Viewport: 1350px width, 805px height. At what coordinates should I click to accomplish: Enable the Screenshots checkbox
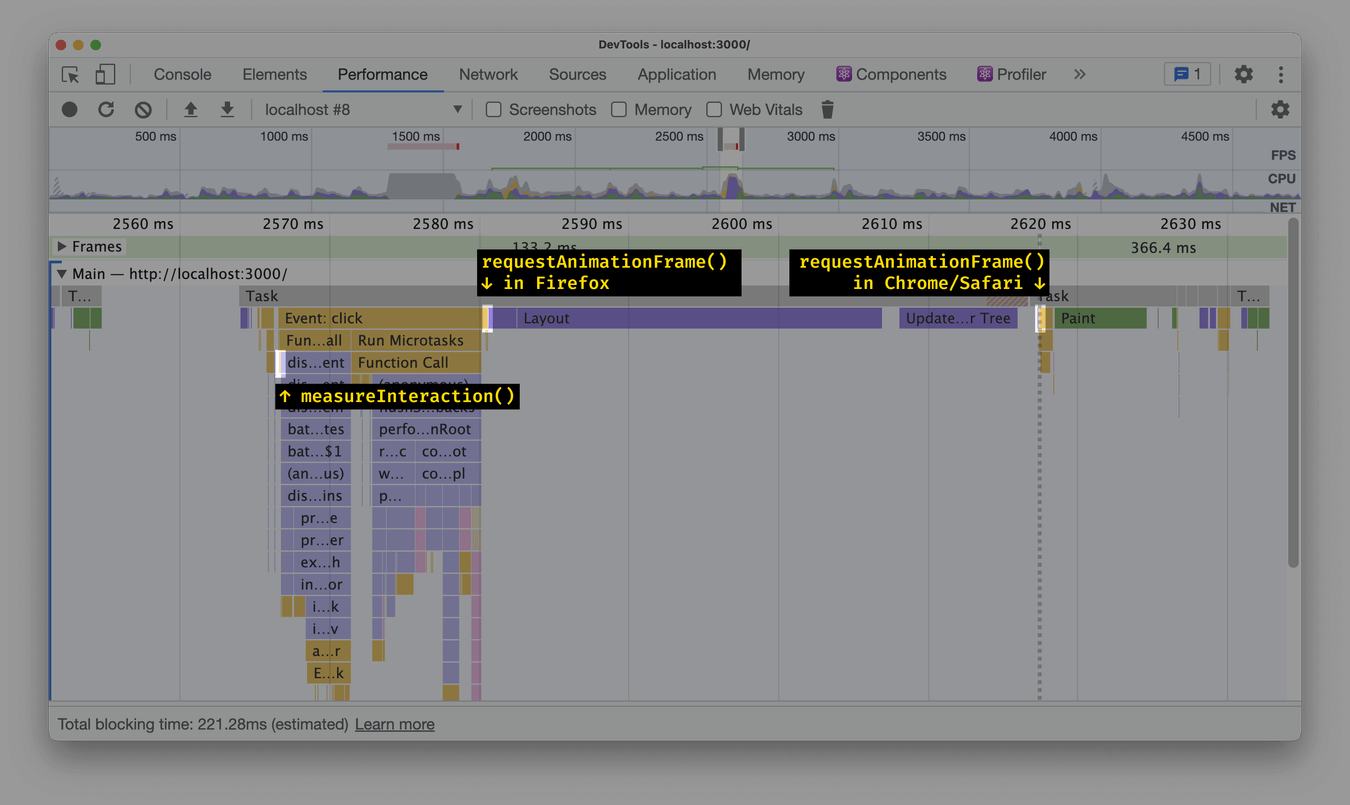click(493, 109)
